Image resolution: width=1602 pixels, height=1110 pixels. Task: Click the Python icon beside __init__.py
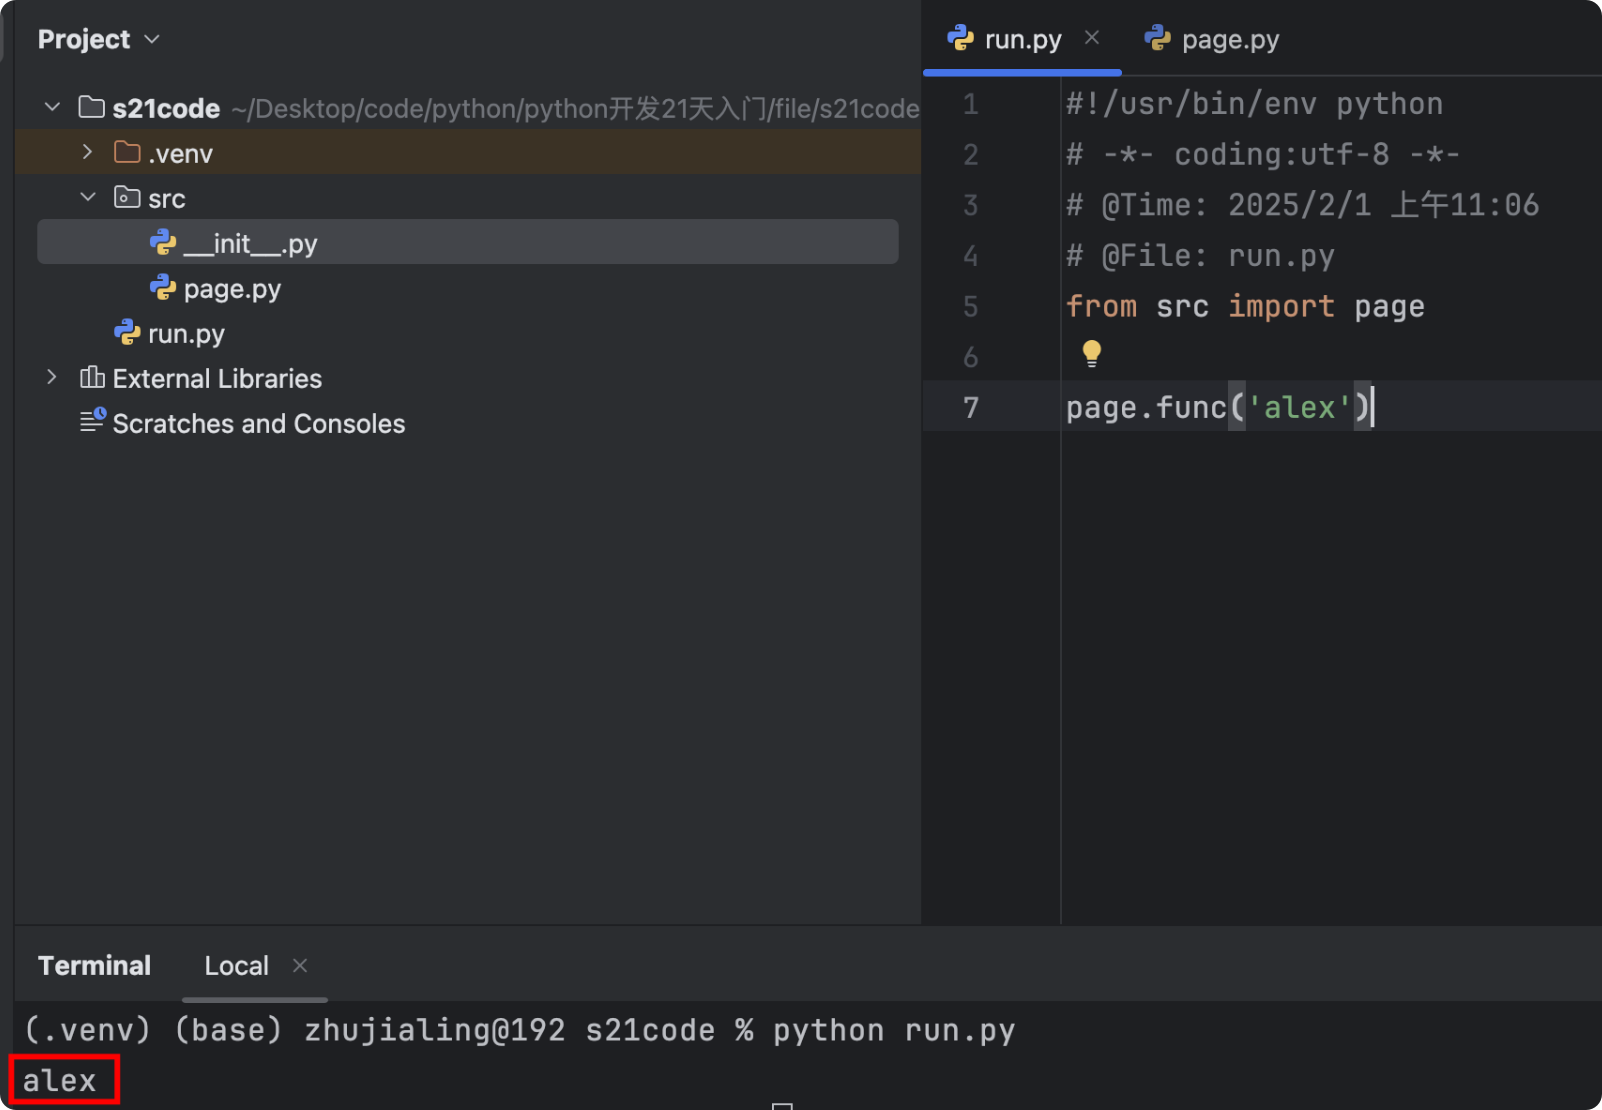pos(163,243)
